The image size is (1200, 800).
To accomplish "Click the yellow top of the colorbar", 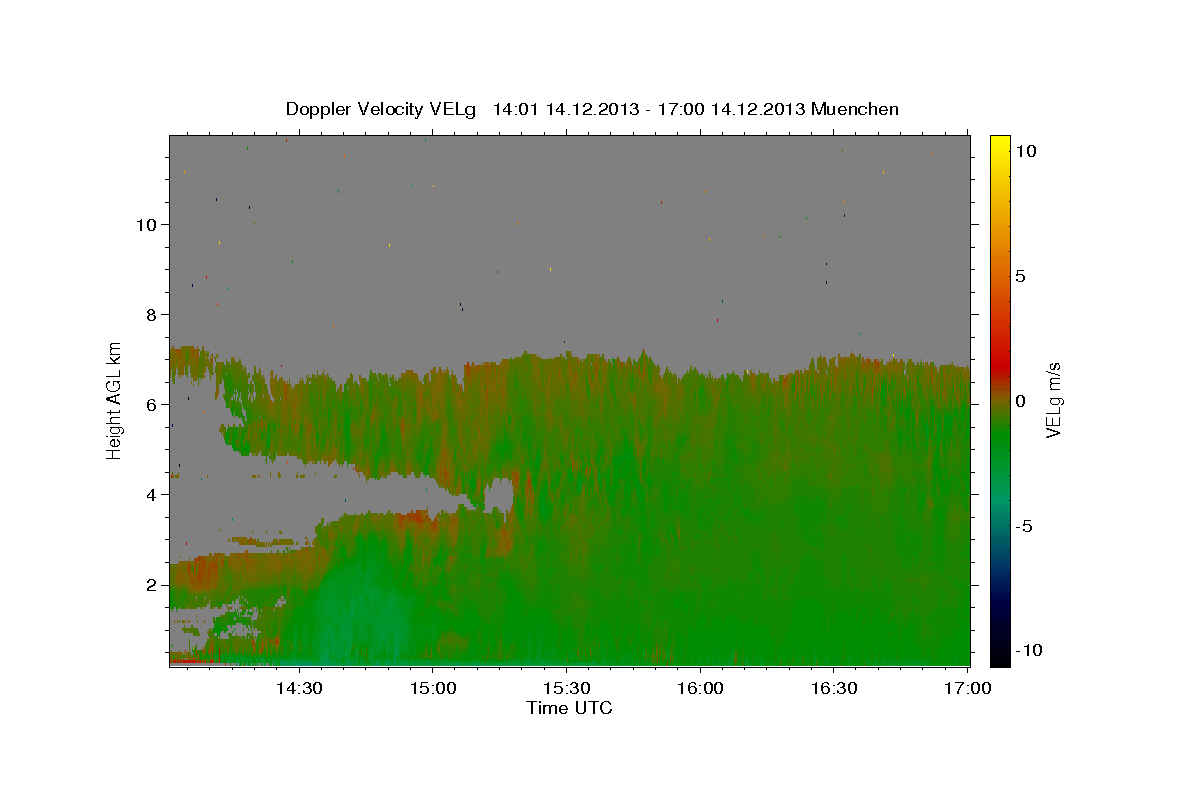I will coord(1000,145).
